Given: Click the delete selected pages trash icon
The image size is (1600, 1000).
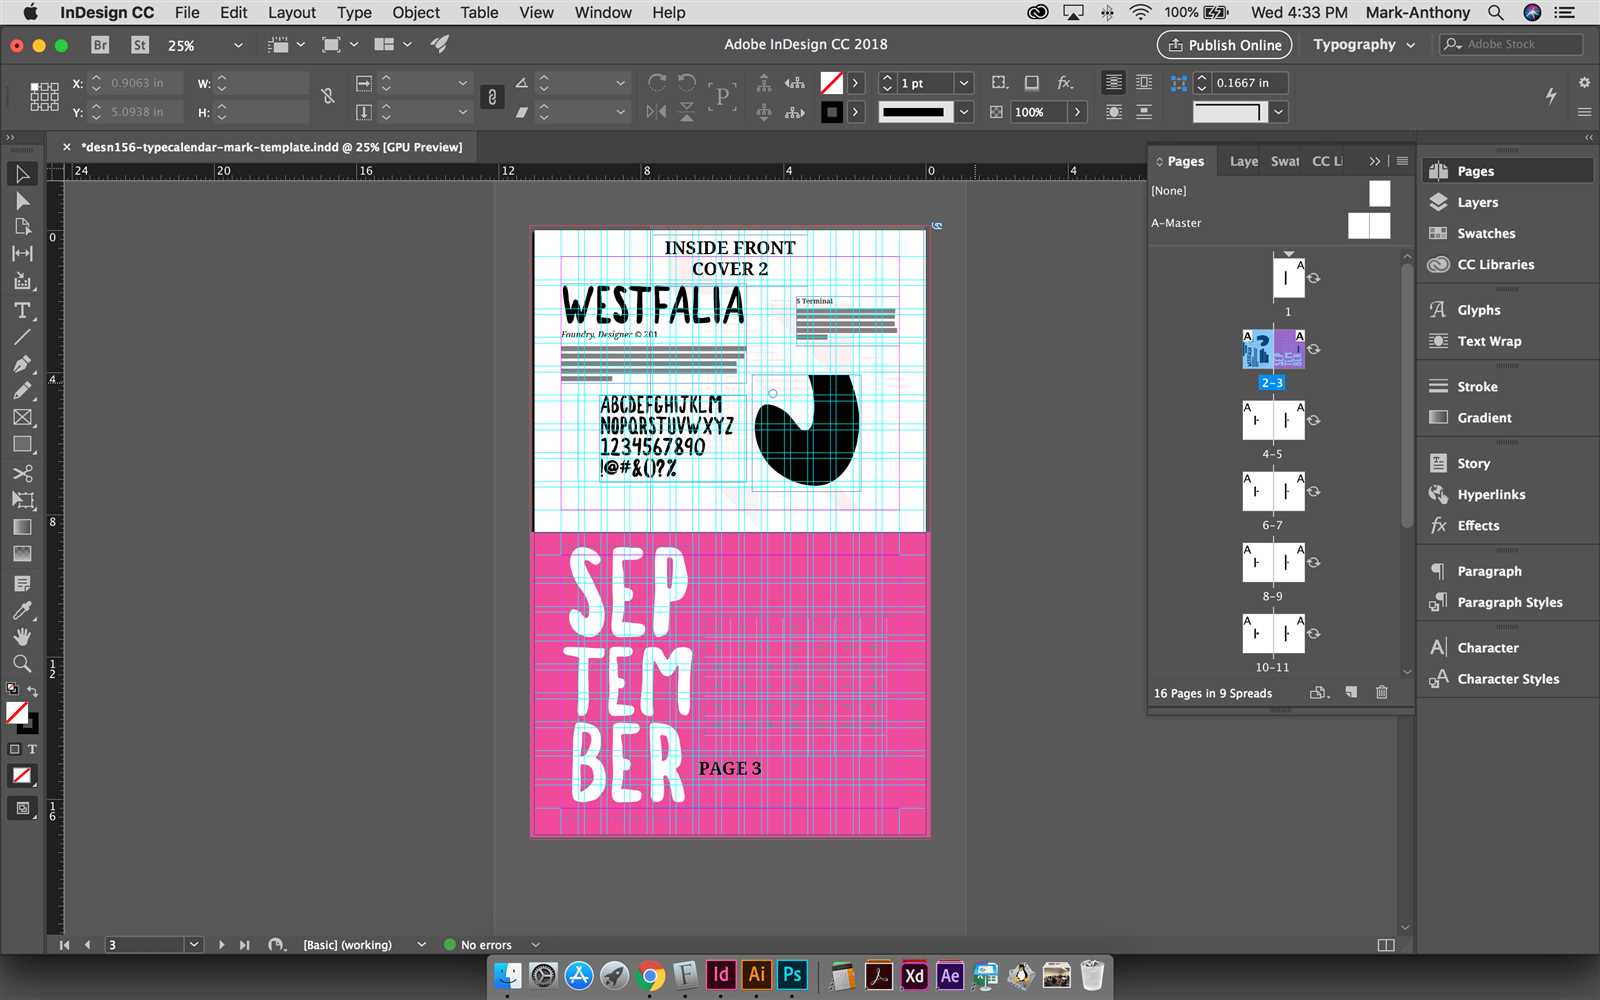Looking at the screenshot, I should click(1382, 692).
